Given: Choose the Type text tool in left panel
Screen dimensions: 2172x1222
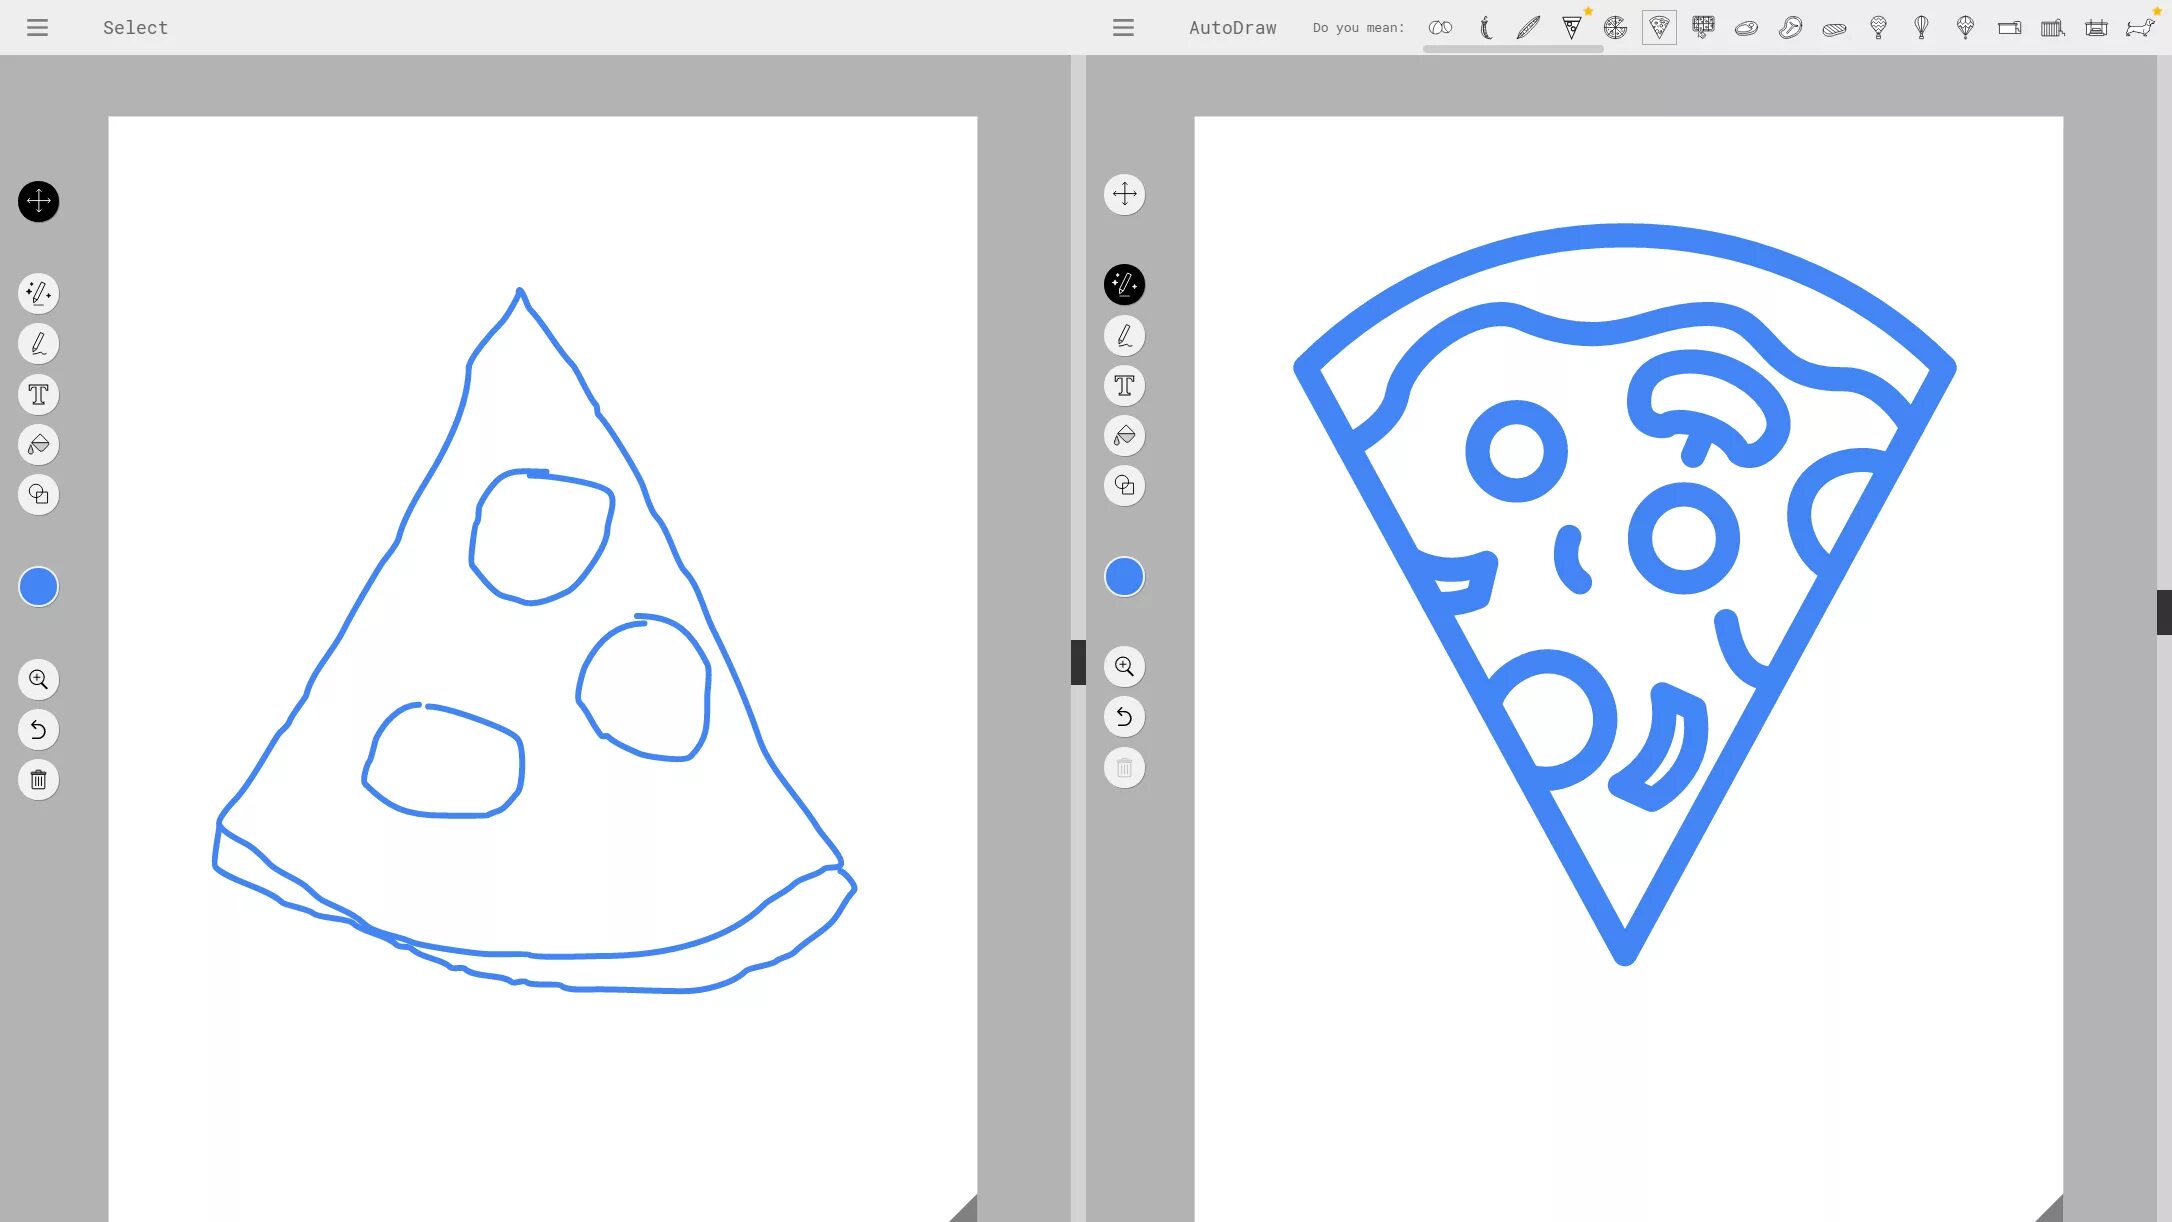Looking at the screenshot, I should [x=38, y=394].
